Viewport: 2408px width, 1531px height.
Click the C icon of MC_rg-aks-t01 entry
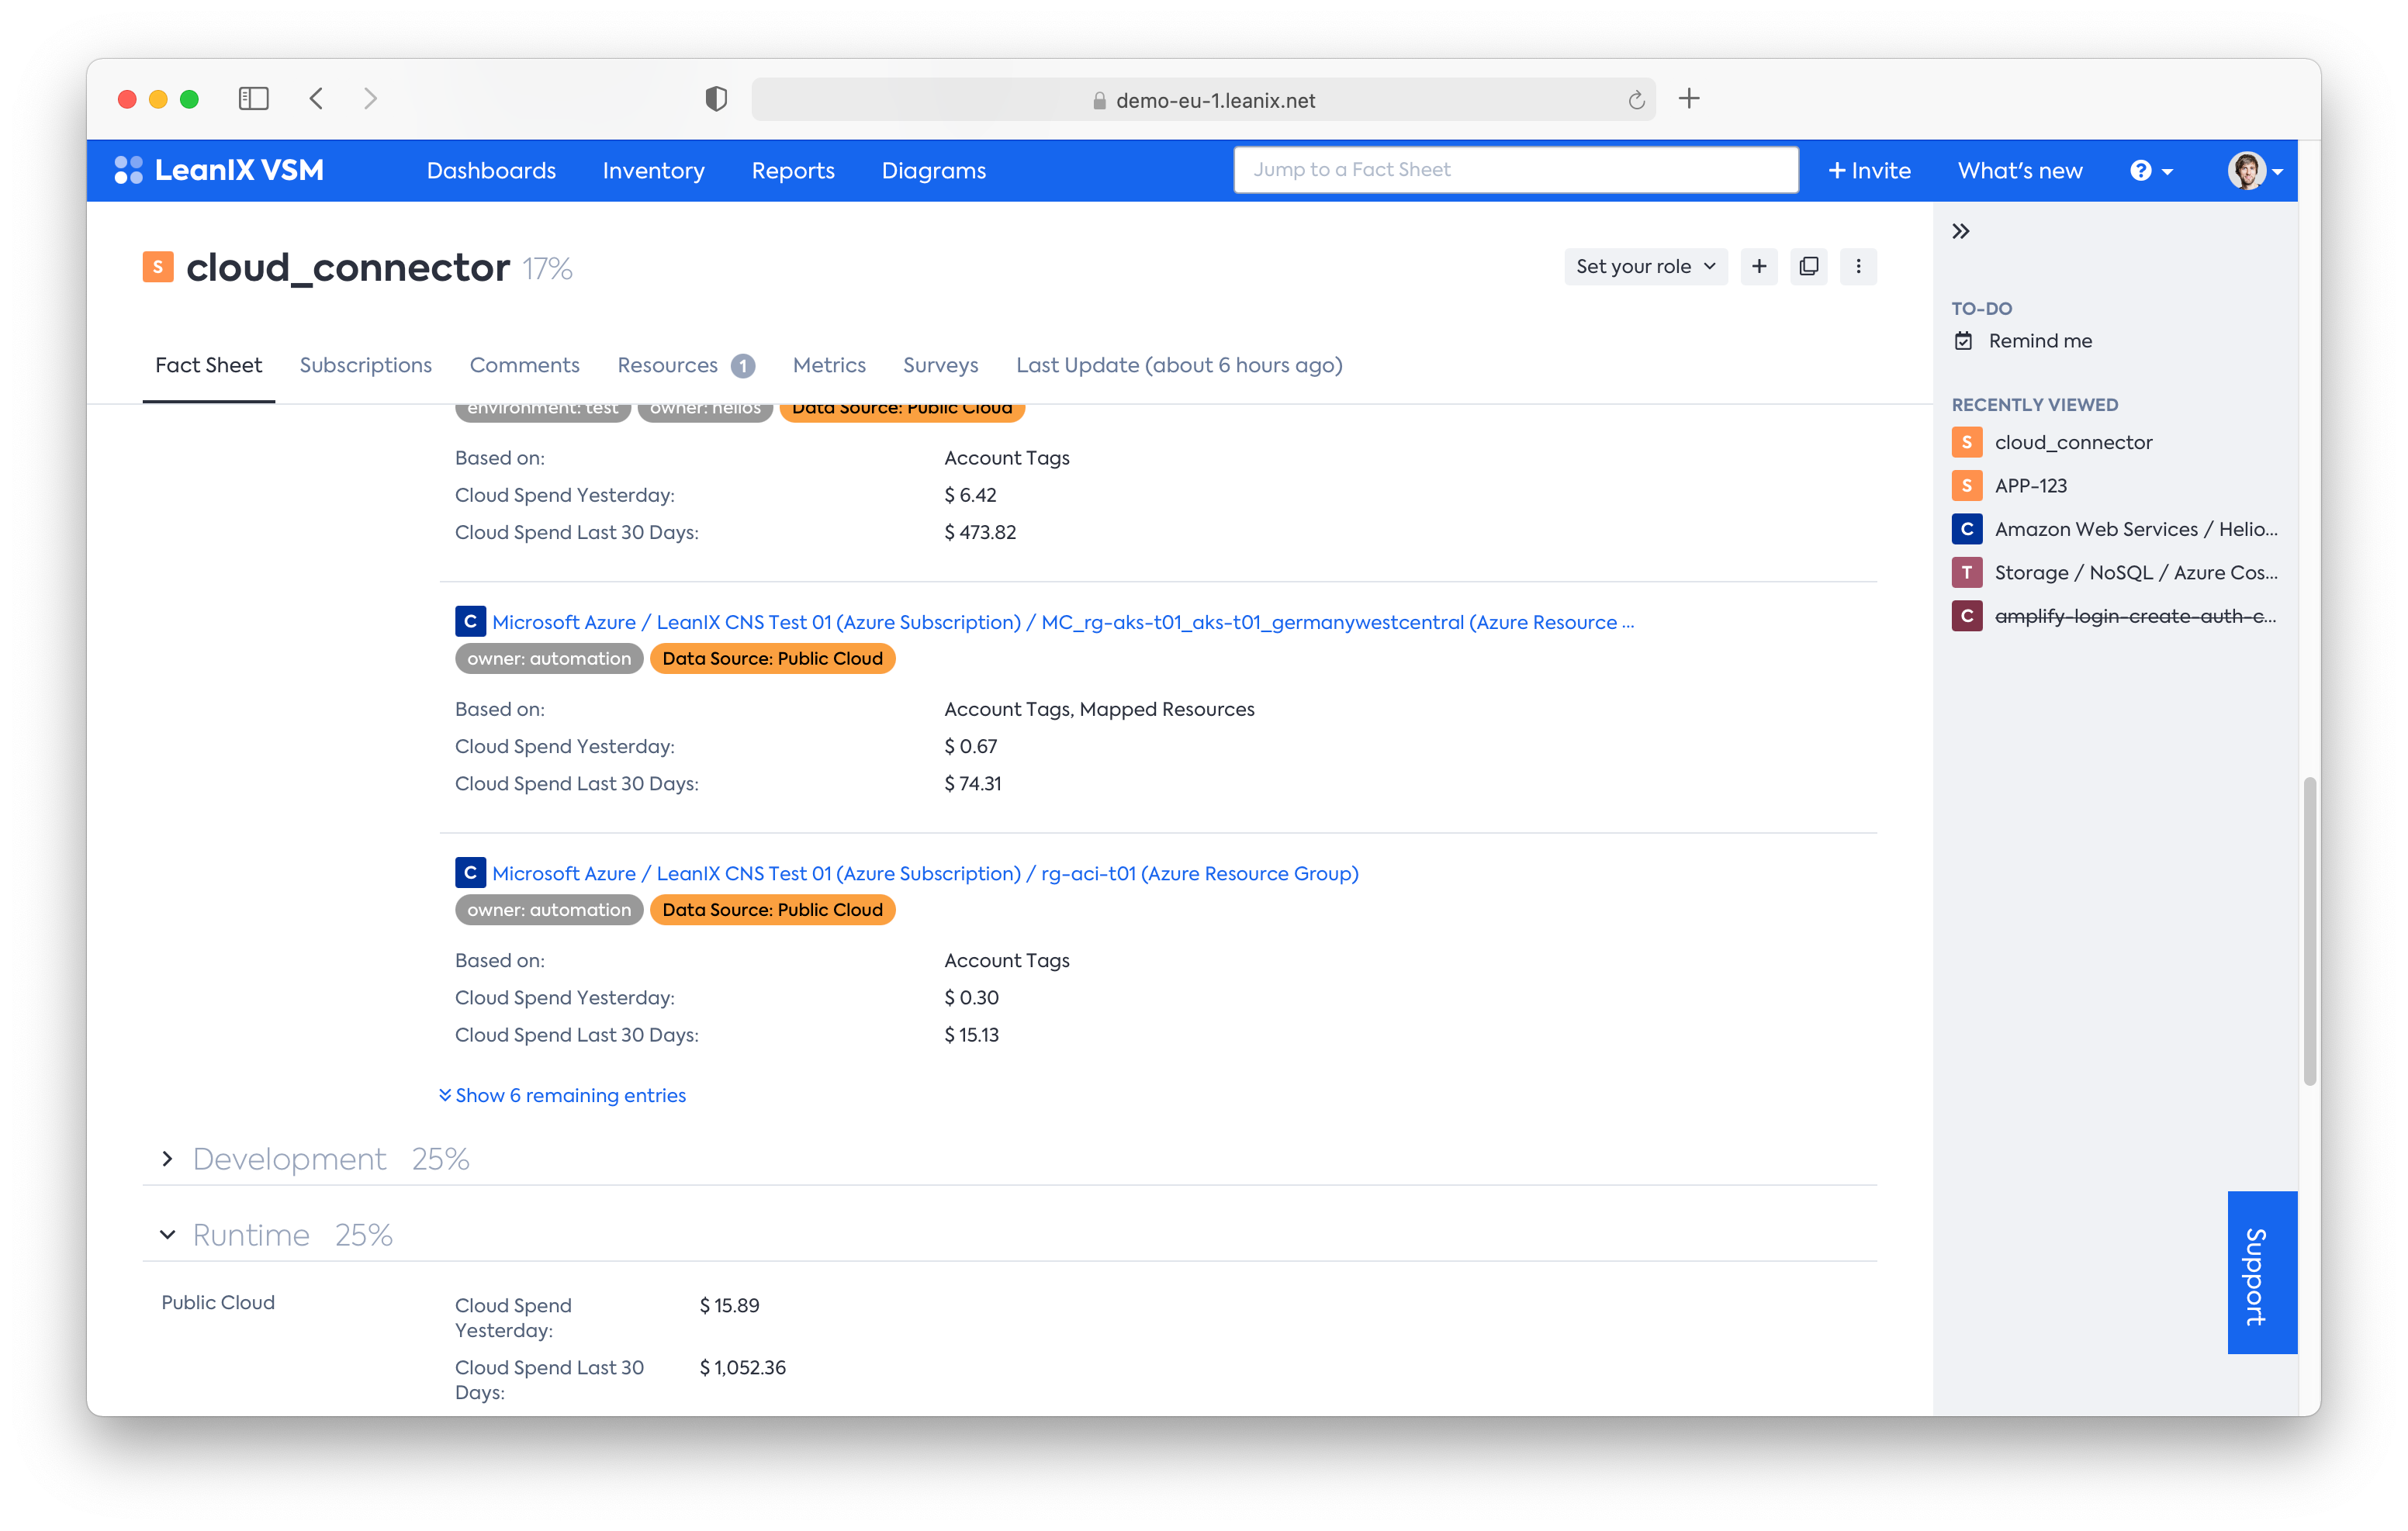pyautogui.click(x=470, y=621)
